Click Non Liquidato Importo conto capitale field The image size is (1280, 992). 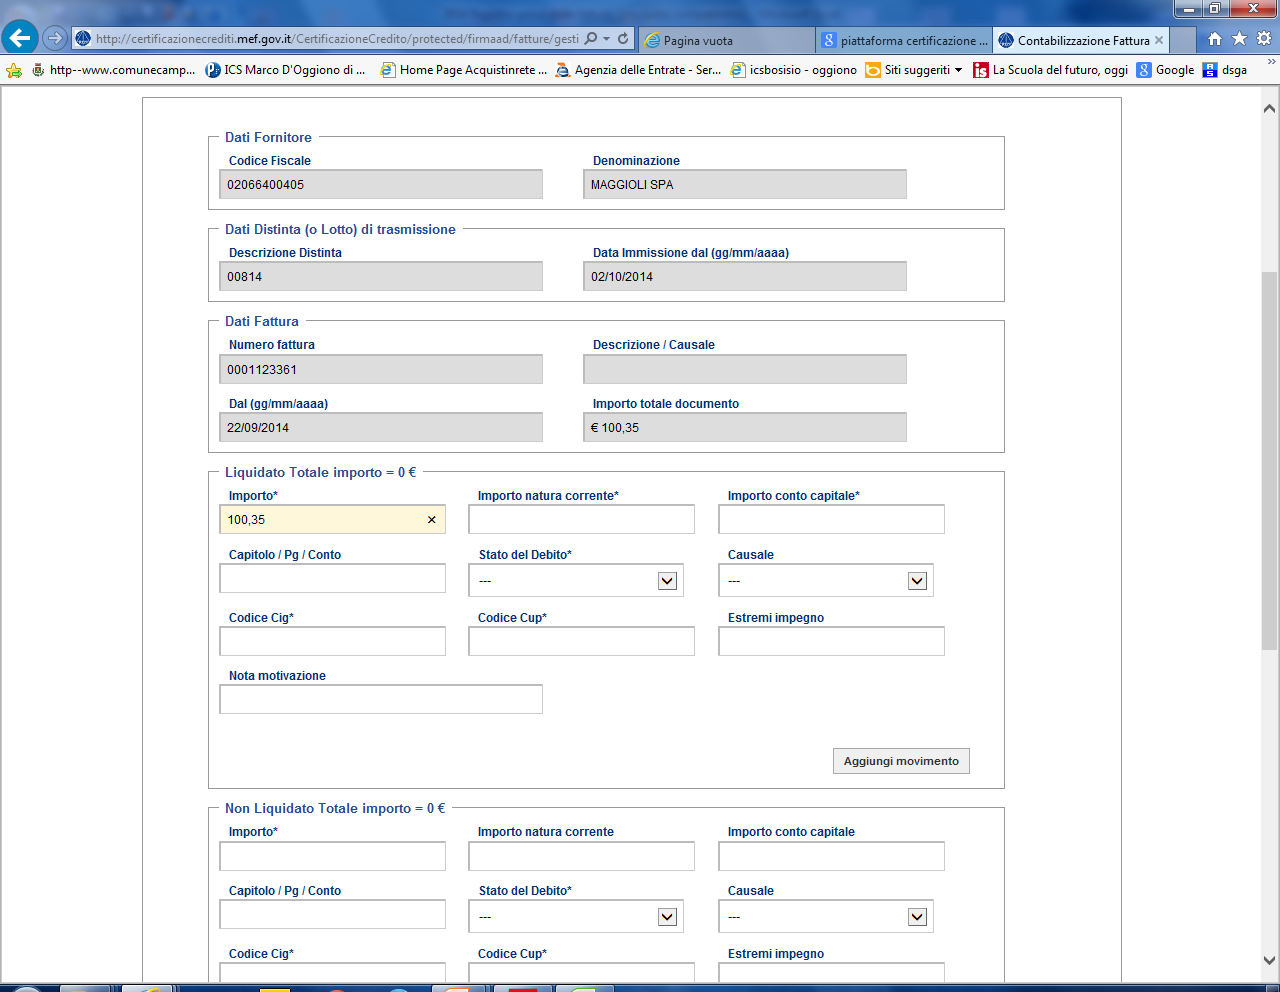click(831, 856)
